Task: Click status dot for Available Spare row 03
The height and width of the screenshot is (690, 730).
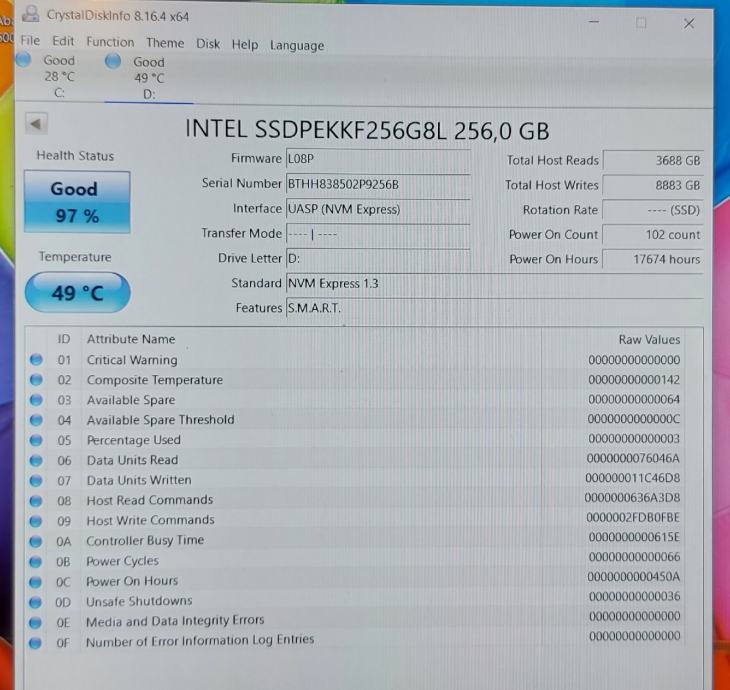Action: click(36, 399)
